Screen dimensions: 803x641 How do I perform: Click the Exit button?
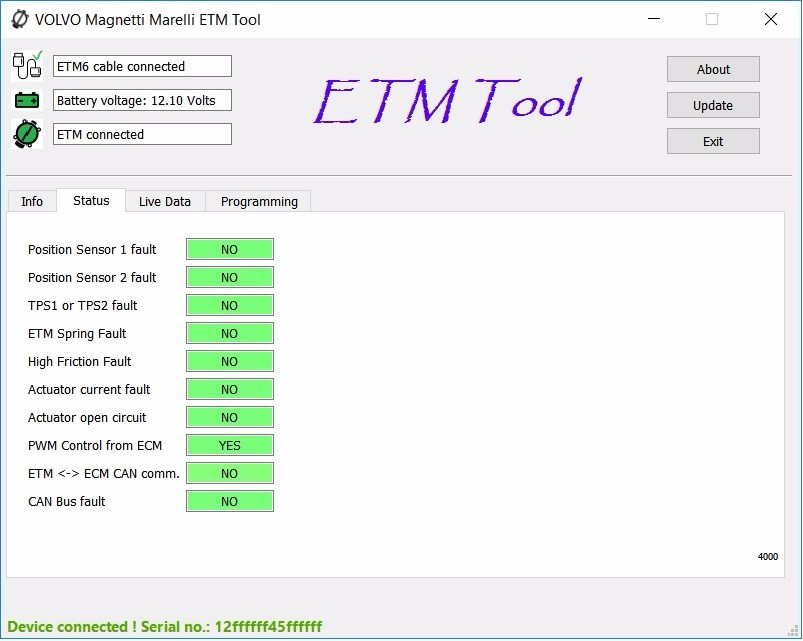712,140
